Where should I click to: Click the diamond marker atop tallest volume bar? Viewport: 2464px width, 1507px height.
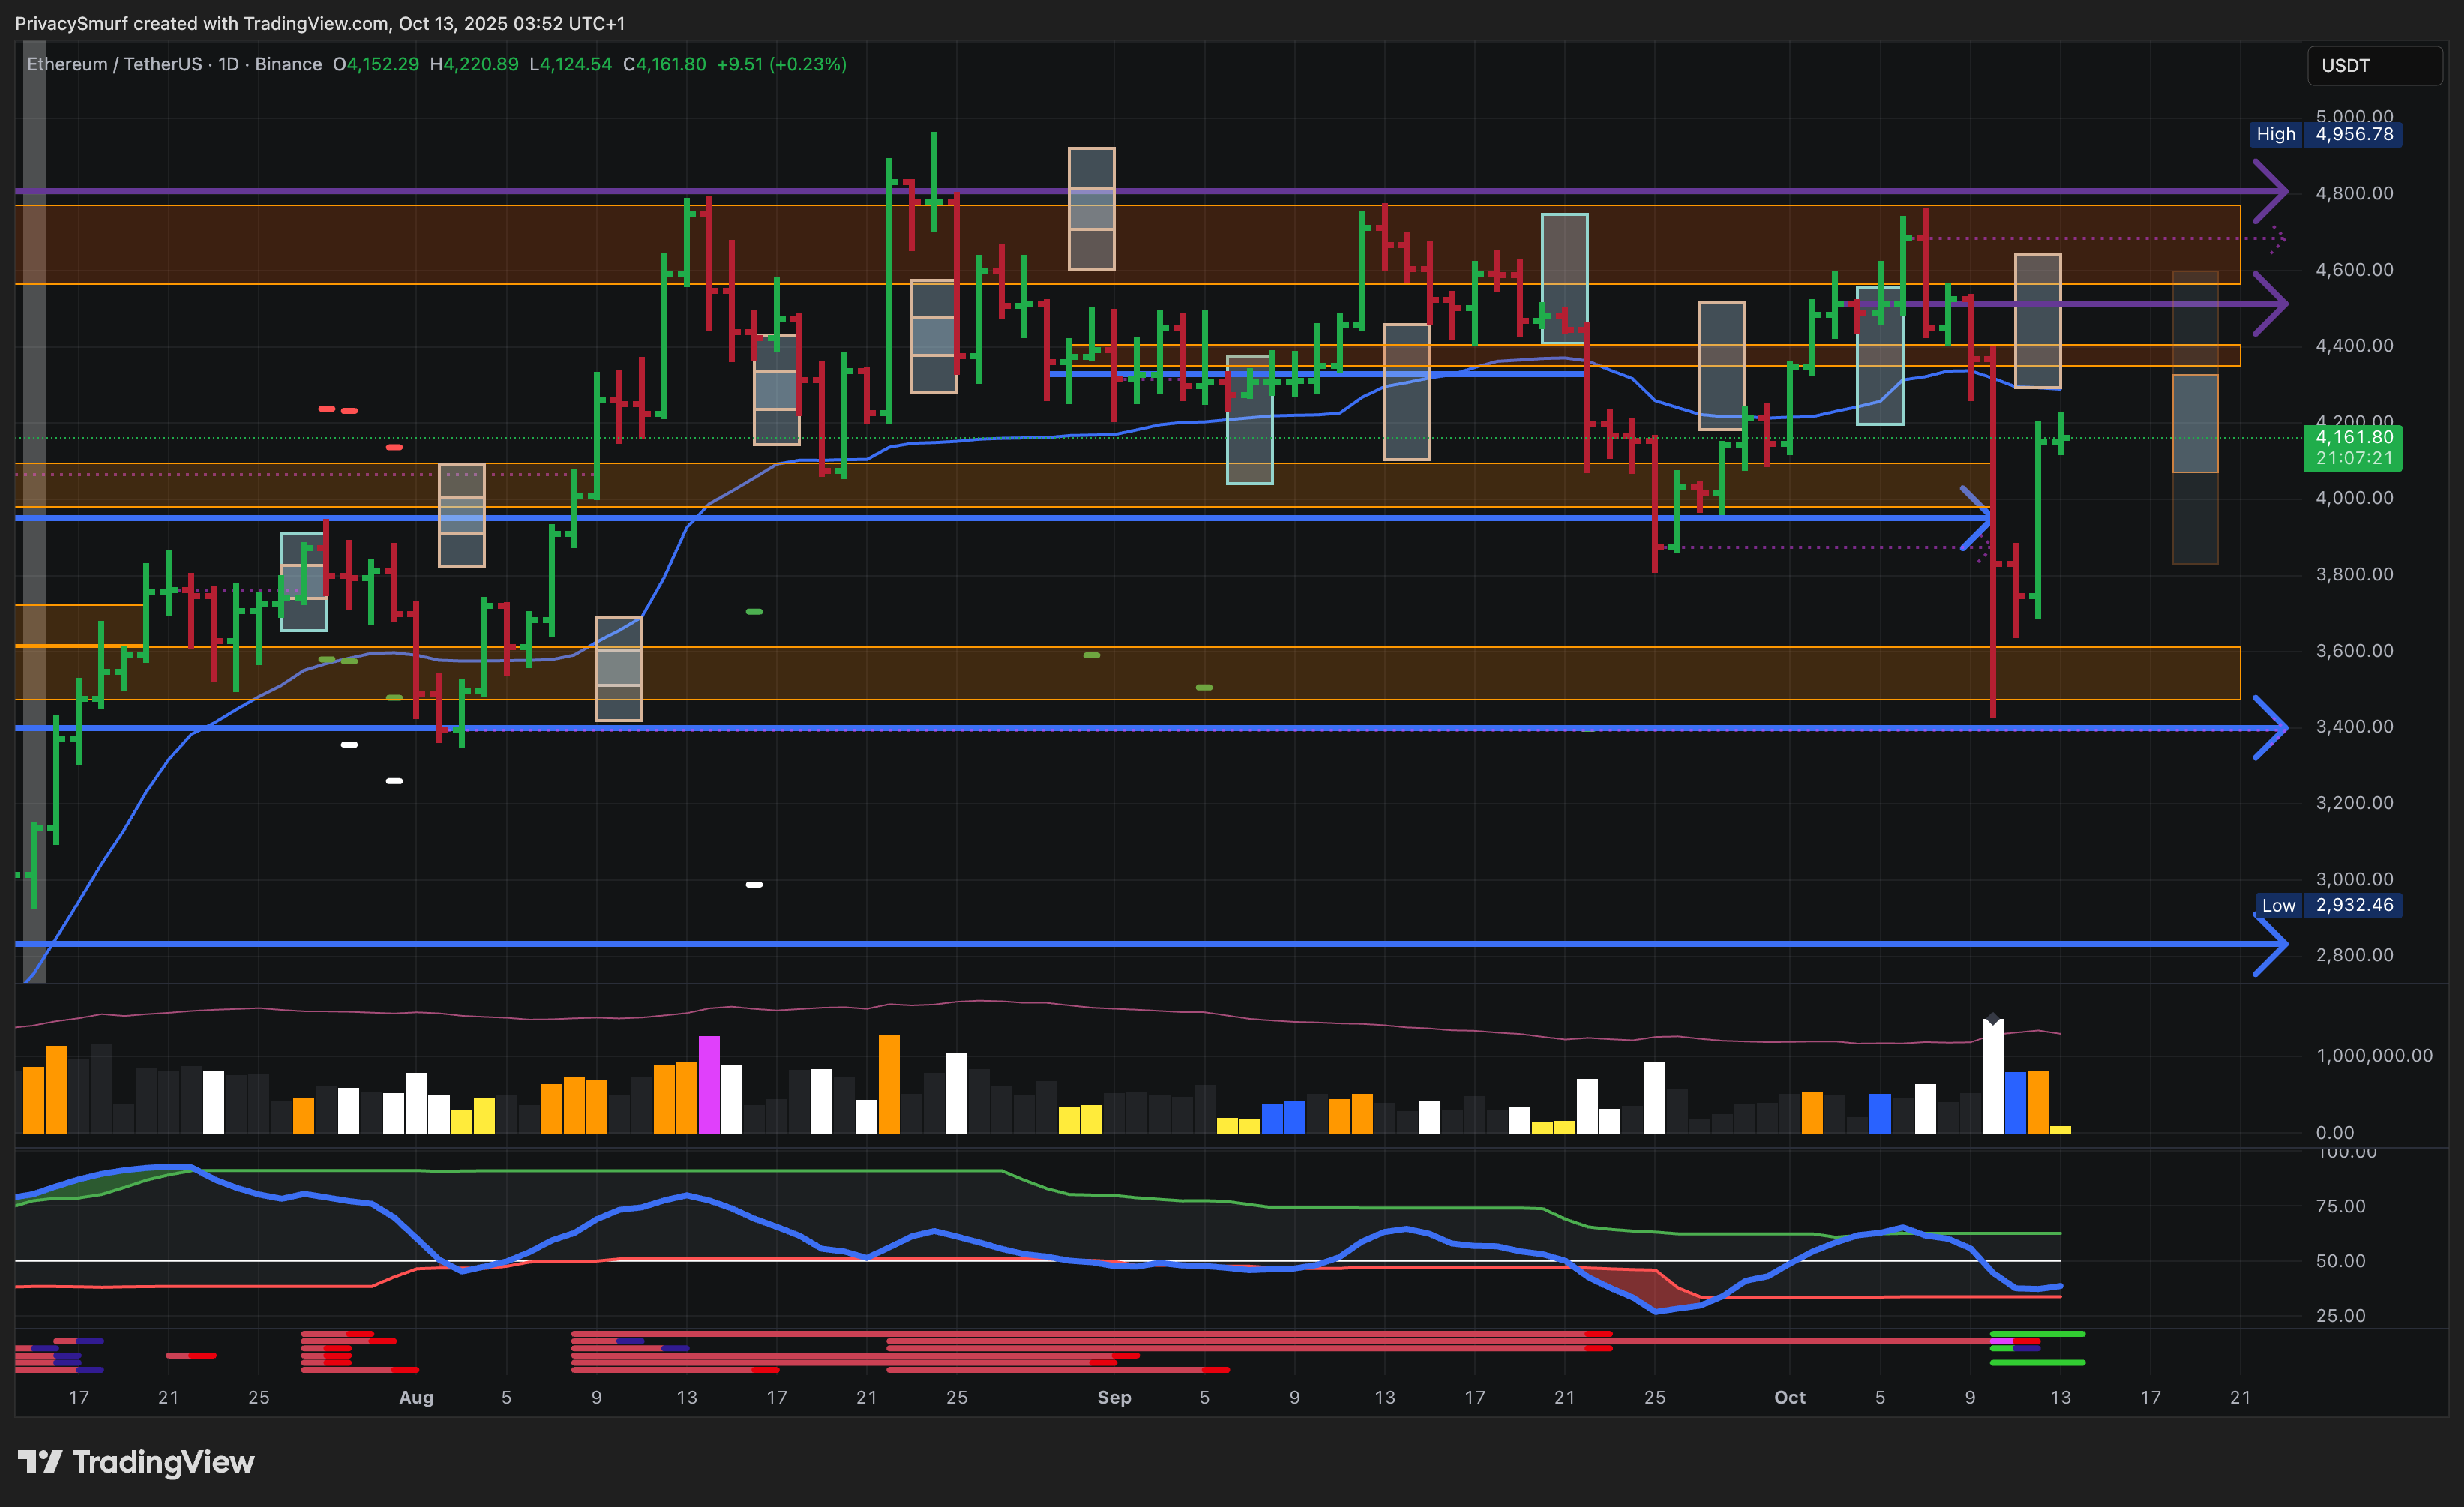(x=1992, y=1019)
